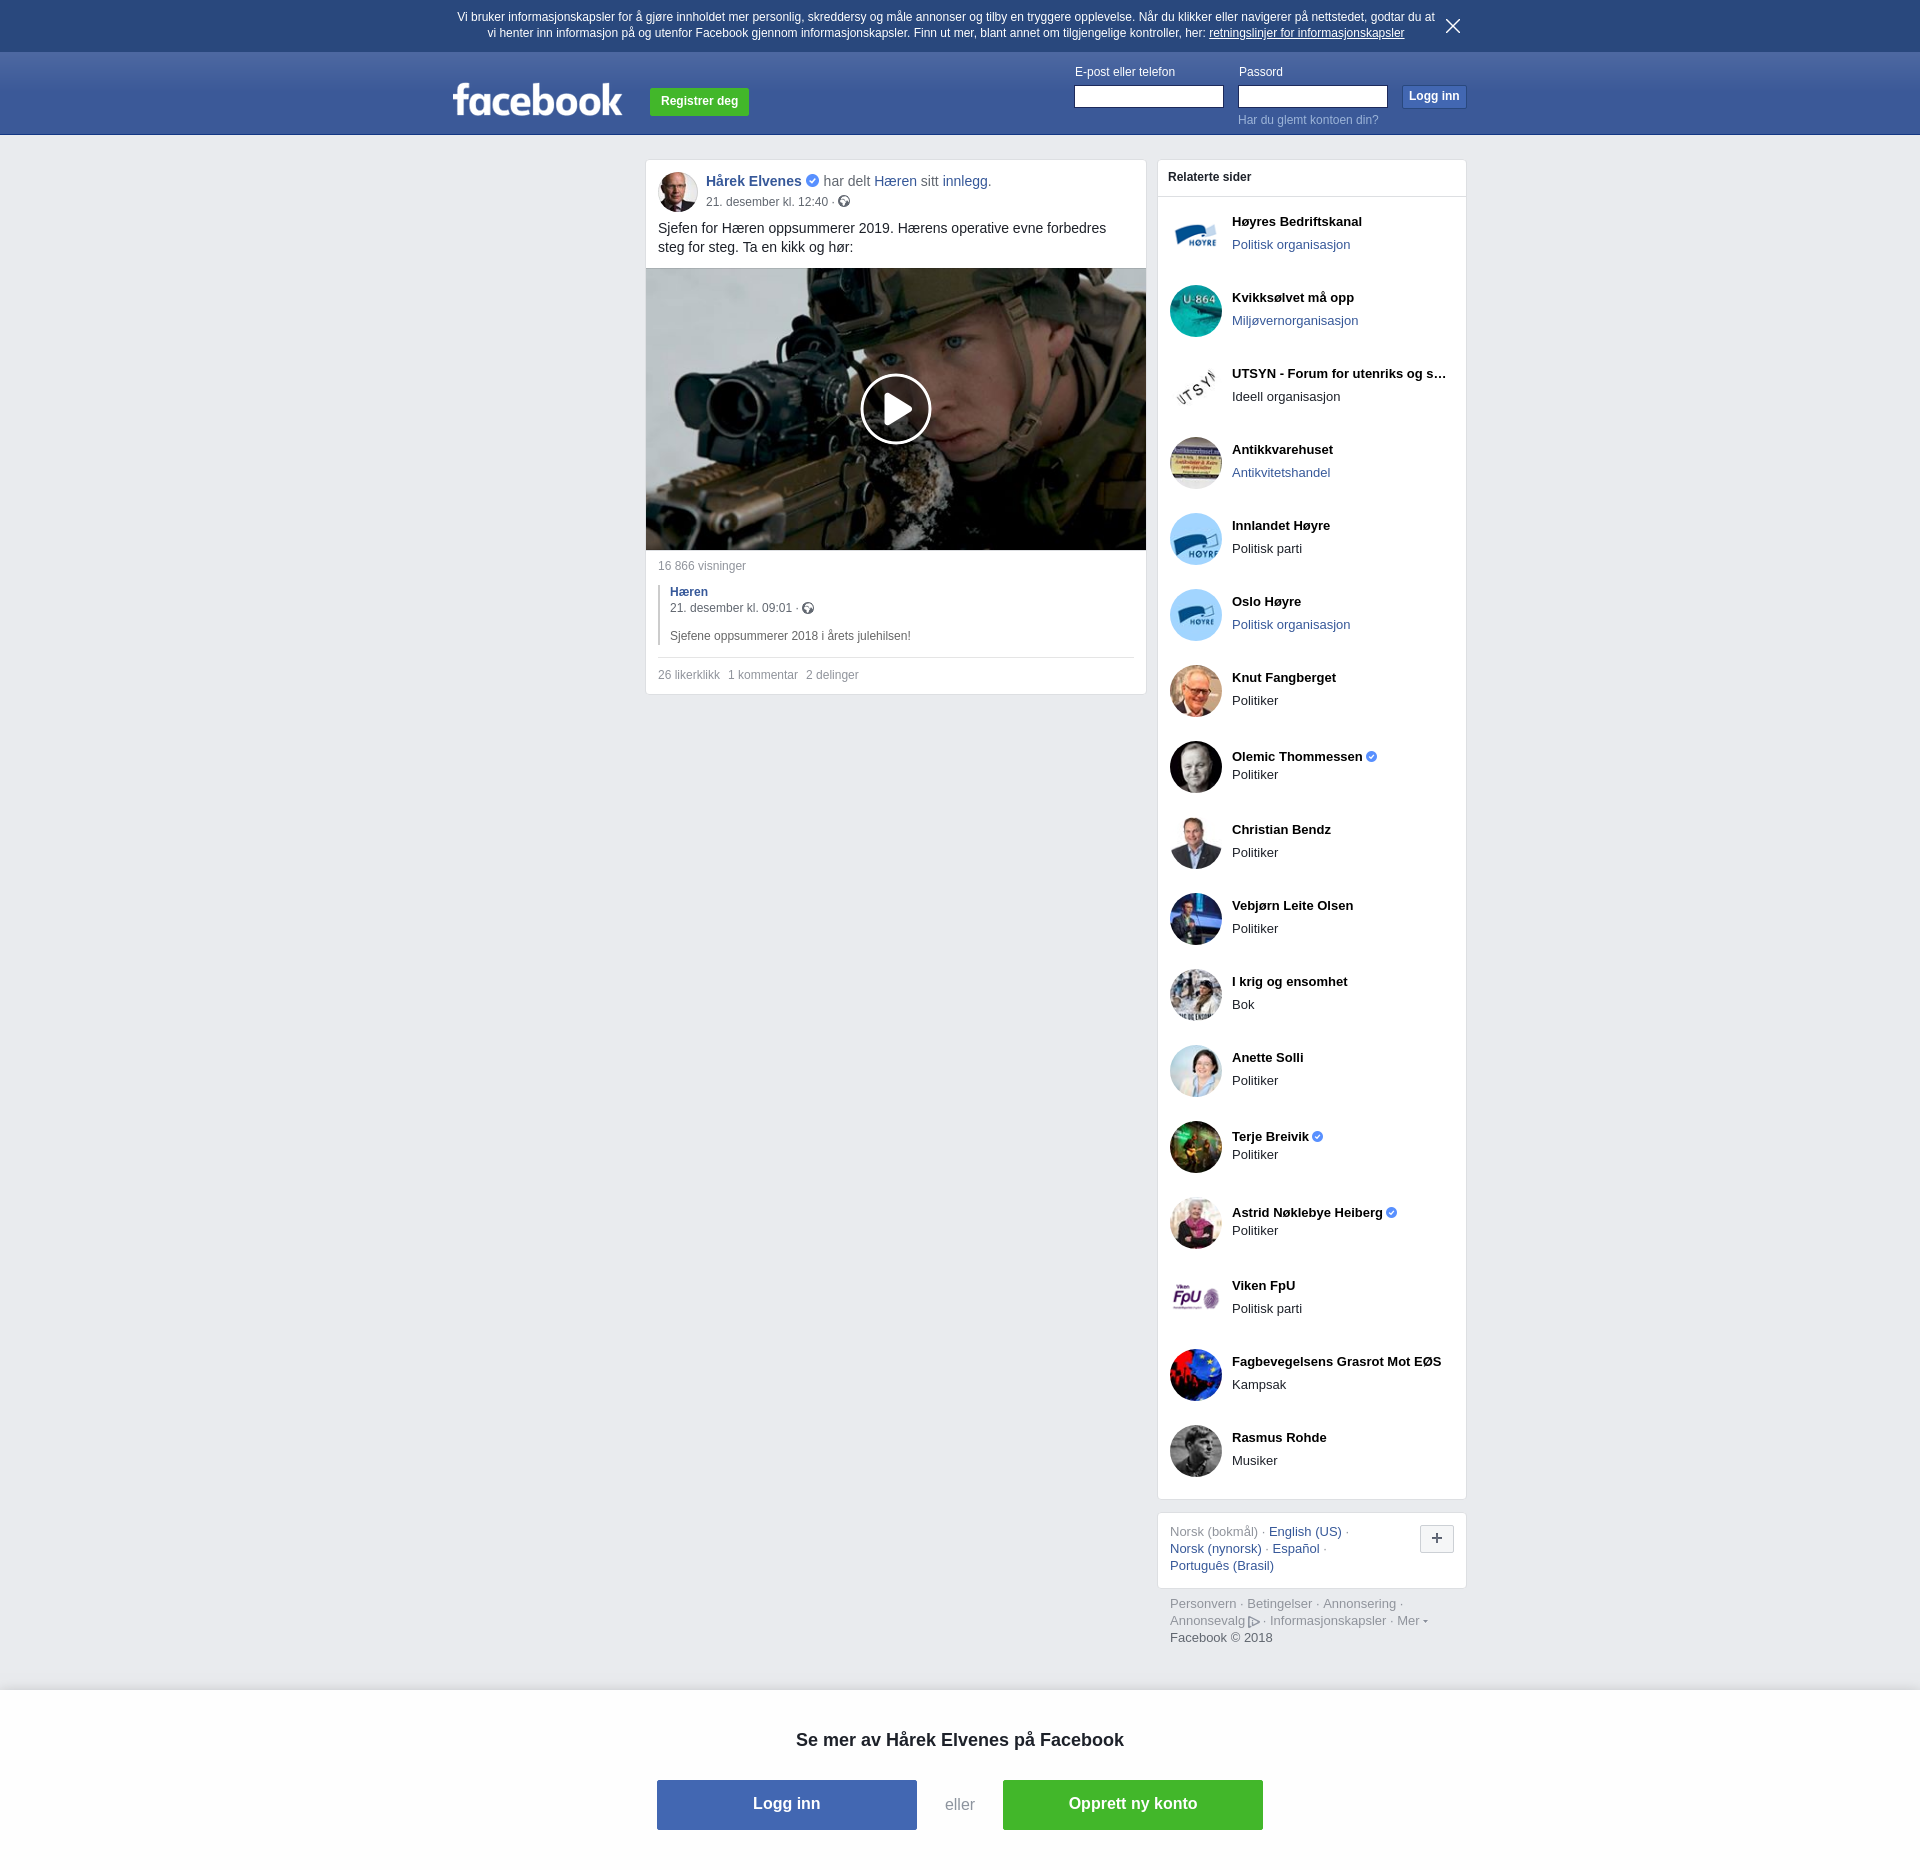Play the Hæren video
This screenshot has width=1920, height=1870.
tap(896, 409)
